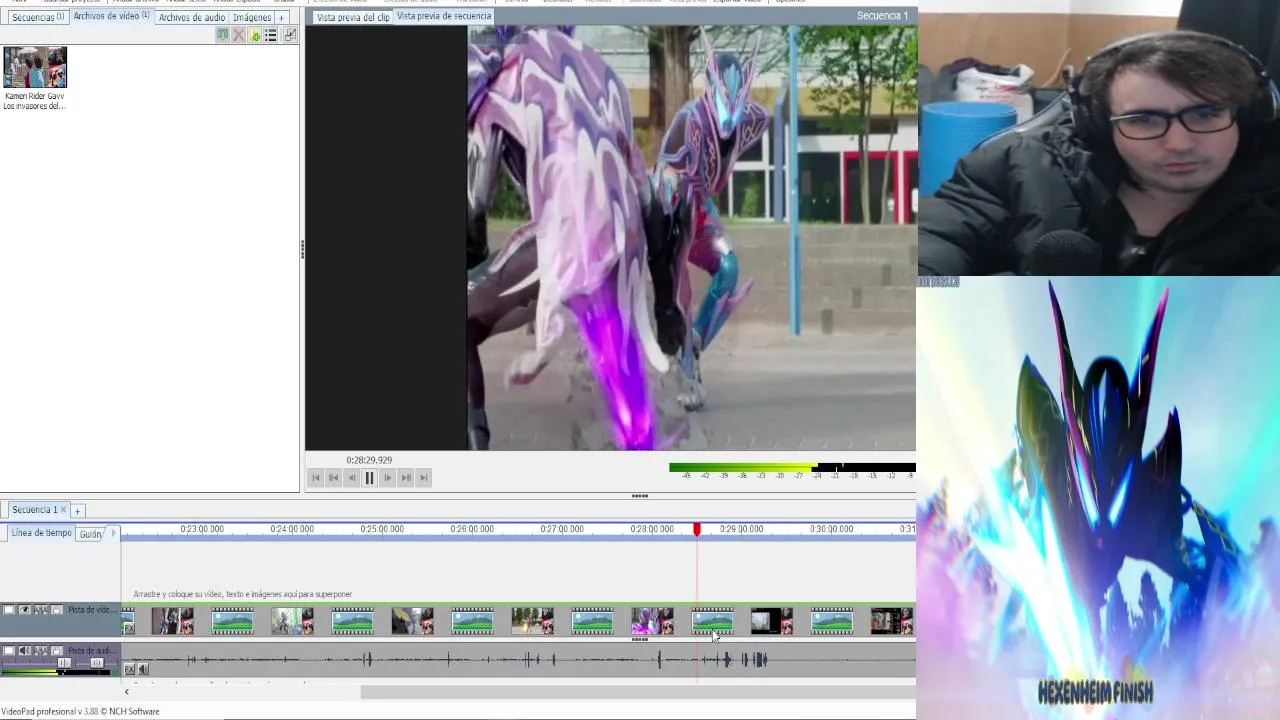Select the purple clip thumbnail near playhead
The width and height of the screenshot is (1280, 720).
[652, 622]
